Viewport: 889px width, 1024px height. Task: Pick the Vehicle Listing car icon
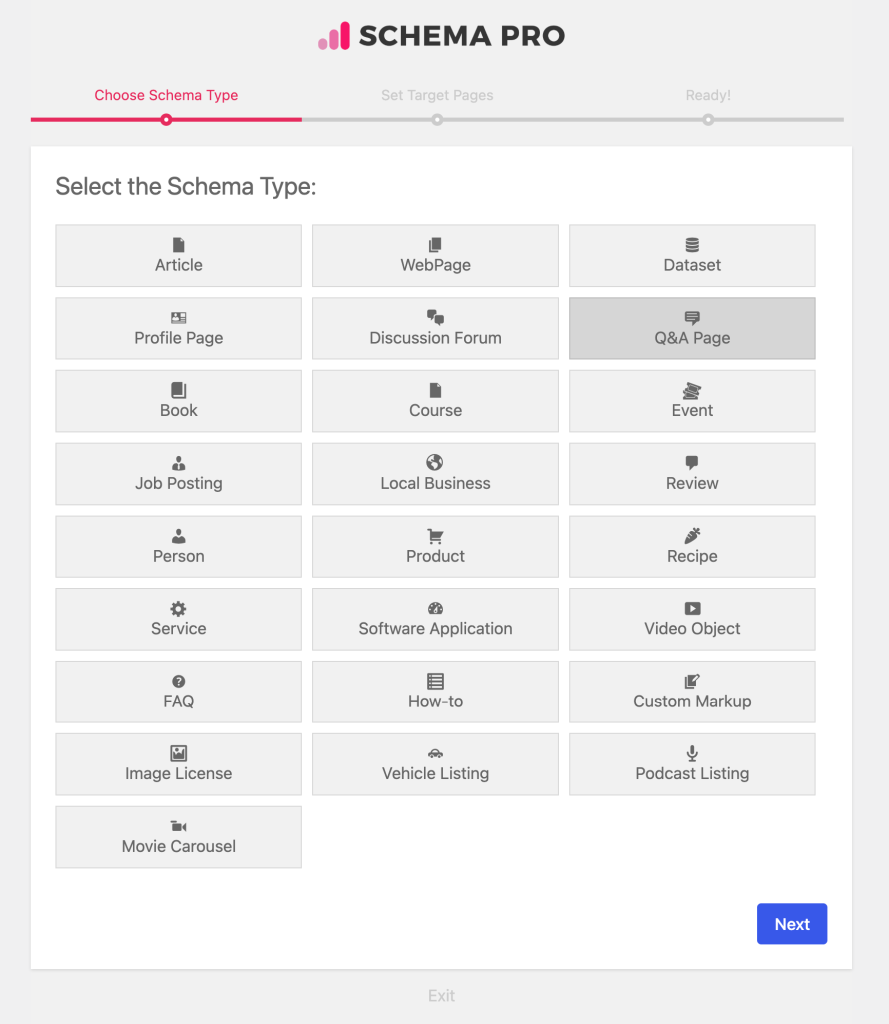tap(435, 753)
